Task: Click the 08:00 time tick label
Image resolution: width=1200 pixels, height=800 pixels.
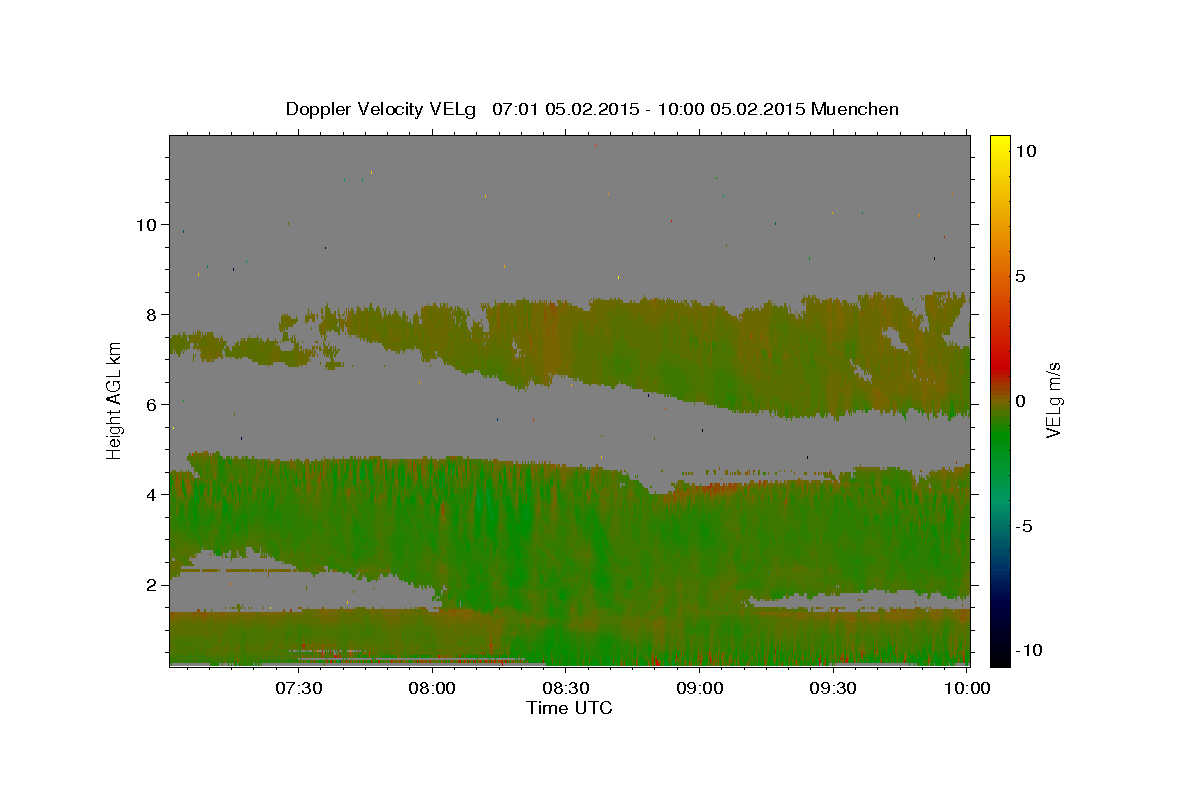Action: (433, 688)
